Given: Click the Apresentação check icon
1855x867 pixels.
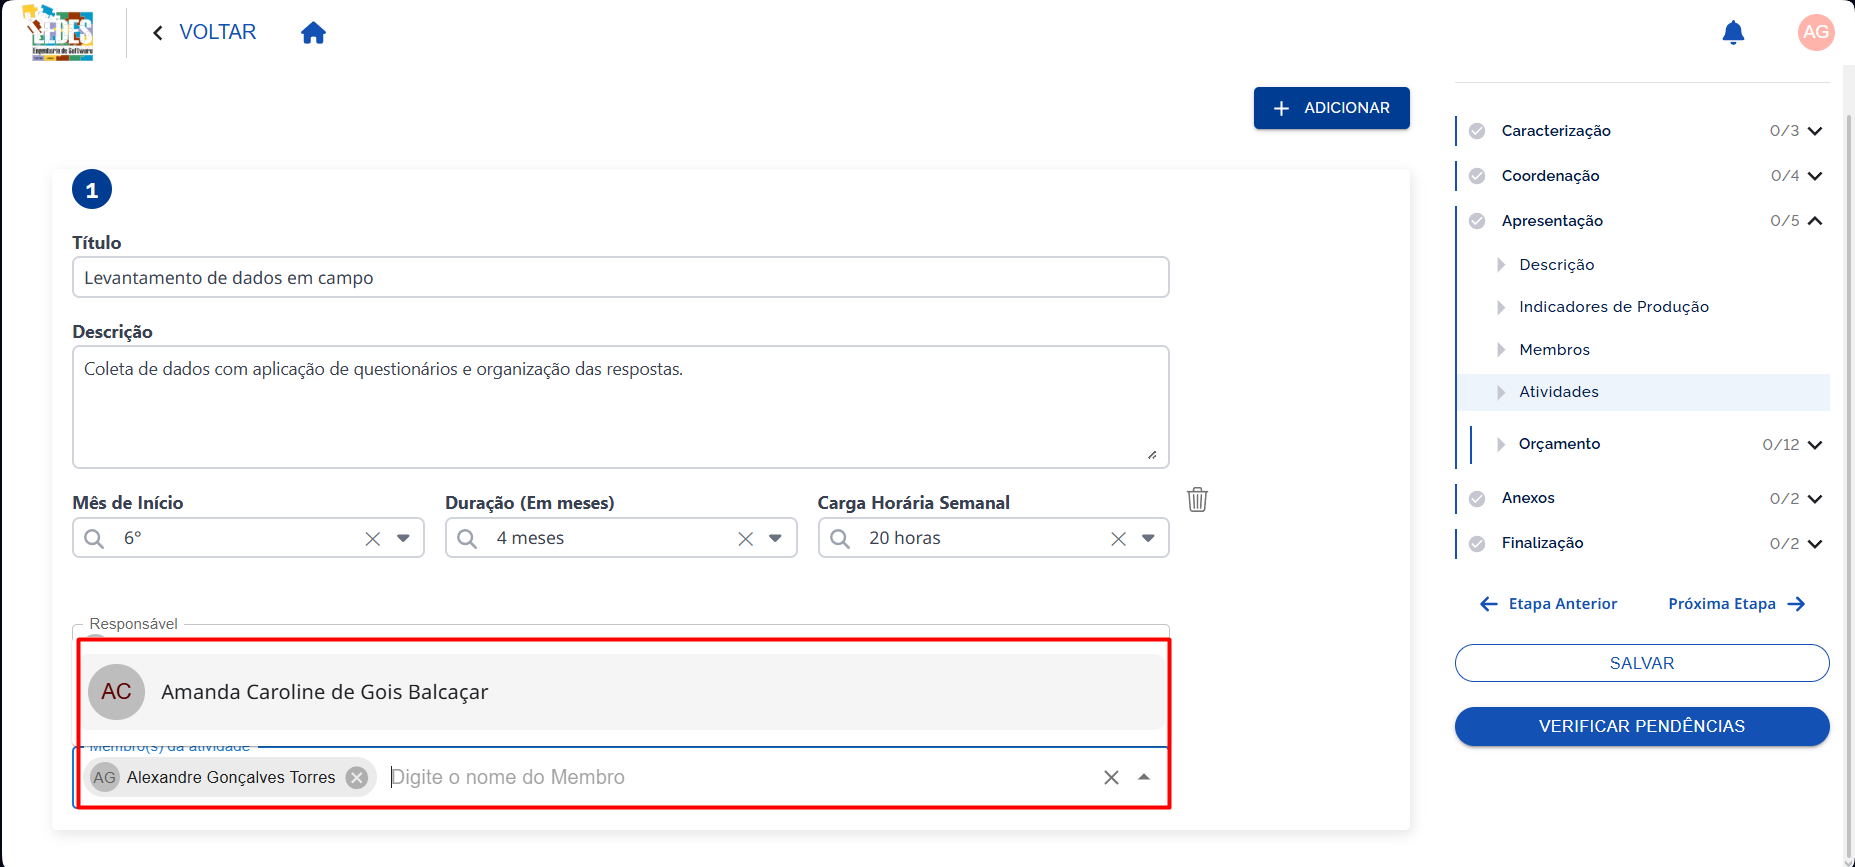Looking at the screenshot, I should tap(1477, 221).
